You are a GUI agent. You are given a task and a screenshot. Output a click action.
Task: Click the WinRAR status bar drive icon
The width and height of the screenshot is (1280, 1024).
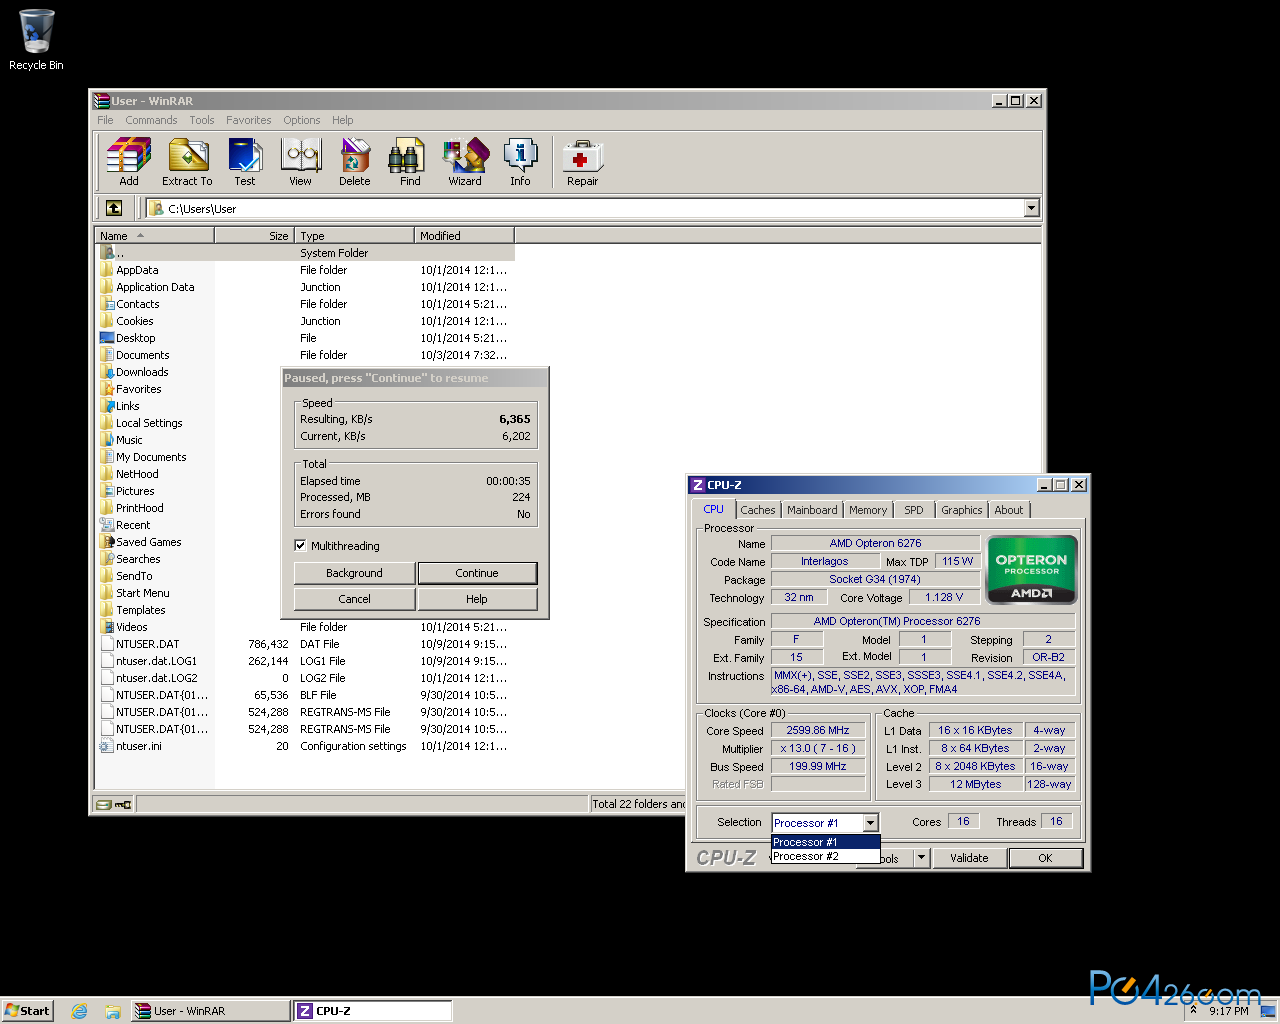(103, 804)
